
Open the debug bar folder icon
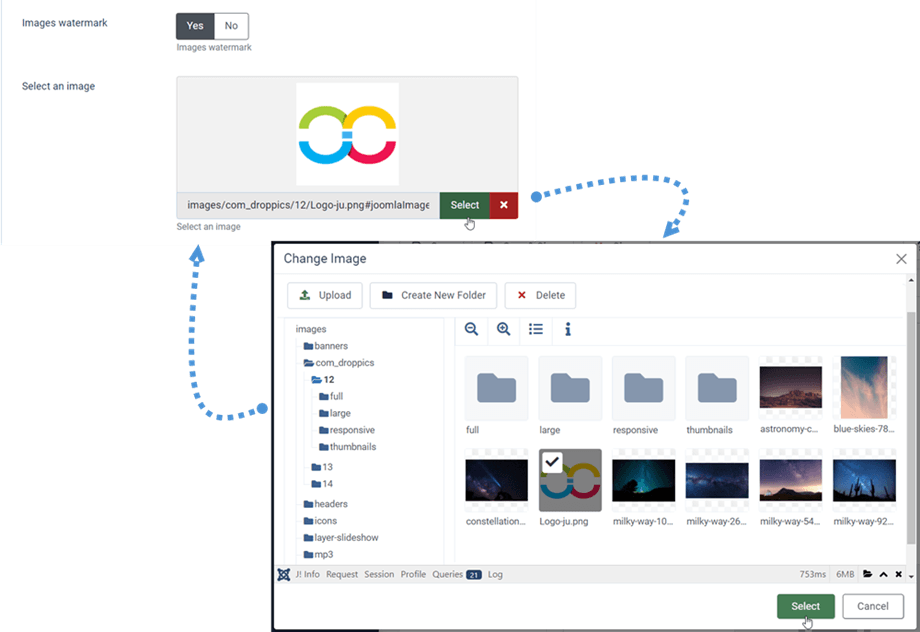pyautogui.click(x=868, y=575)
